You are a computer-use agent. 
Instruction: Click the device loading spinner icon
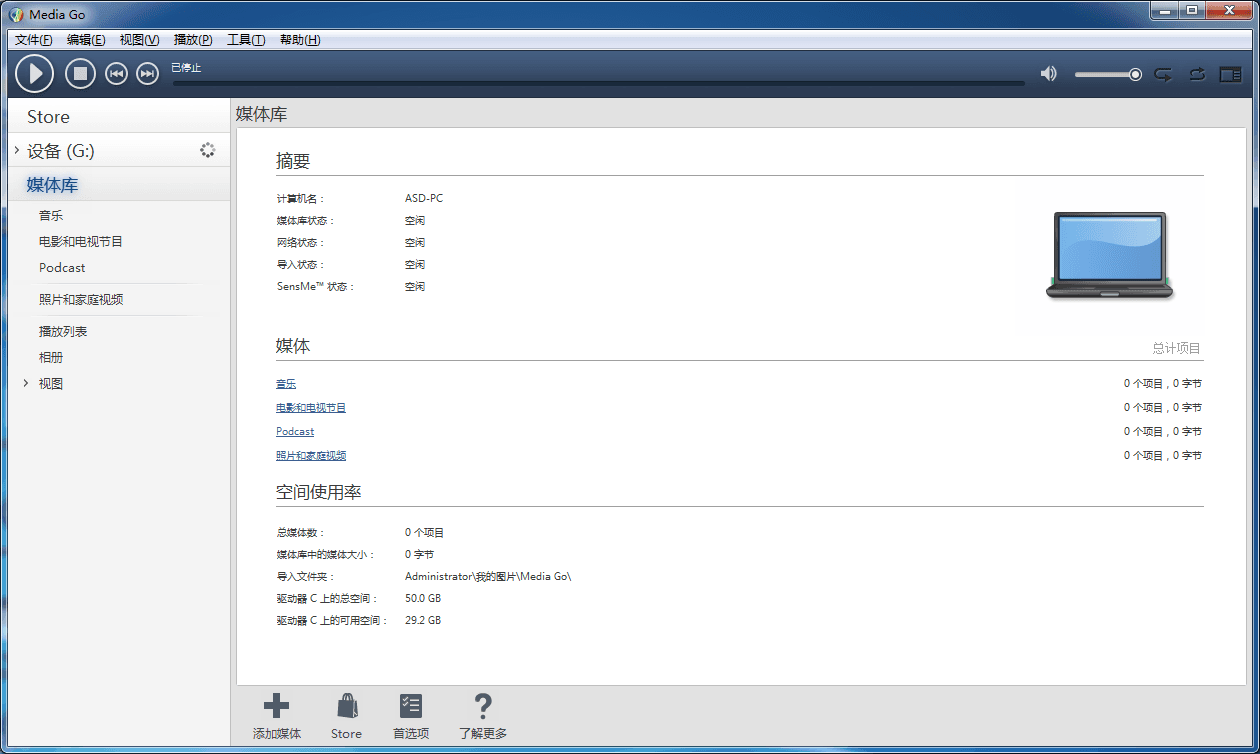point(207,150)
